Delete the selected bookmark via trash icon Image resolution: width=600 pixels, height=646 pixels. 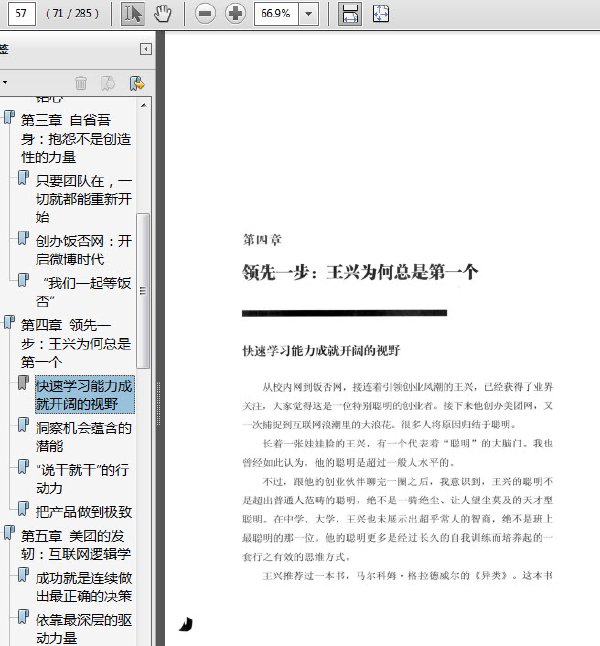pos(81,83)
